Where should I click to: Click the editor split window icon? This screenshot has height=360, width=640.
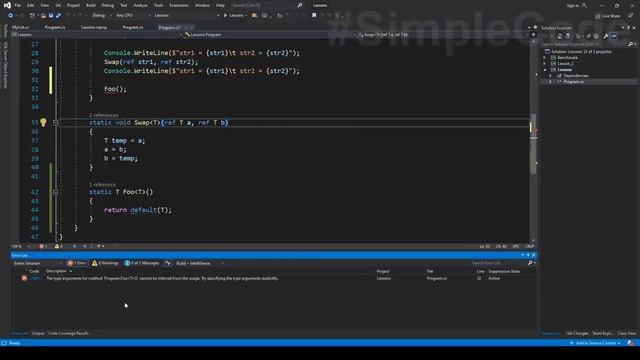pos(533,35)
